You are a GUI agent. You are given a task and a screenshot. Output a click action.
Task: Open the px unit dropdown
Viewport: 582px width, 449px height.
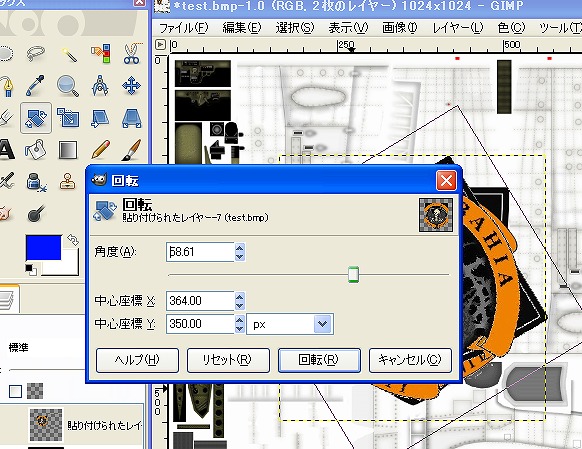click(290, 324)
